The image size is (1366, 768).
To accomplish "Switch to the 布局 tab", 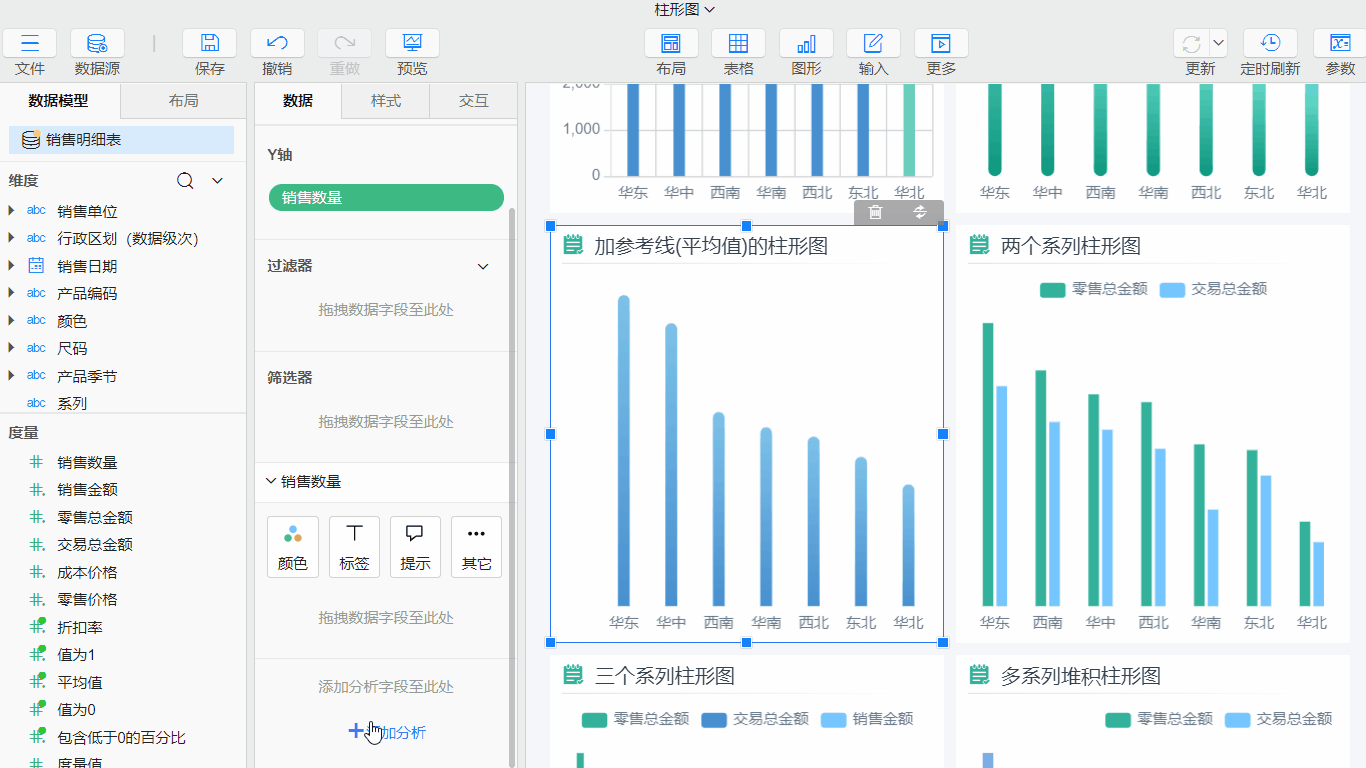I will (x=183, y=101).
